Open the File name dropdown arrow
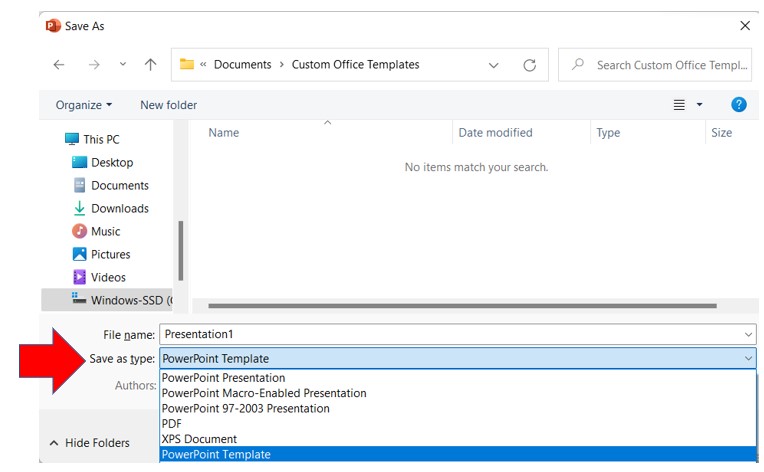The image size is (764, 472). point(748,335)
